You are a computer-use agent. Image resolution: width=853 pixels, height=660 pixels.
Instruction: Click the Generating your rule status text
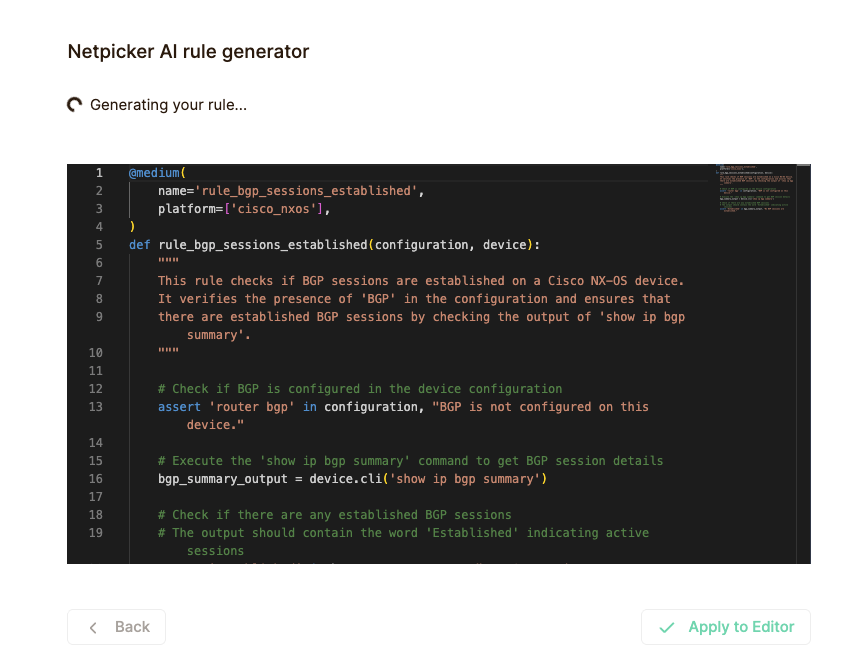click(x=168, y=104)
